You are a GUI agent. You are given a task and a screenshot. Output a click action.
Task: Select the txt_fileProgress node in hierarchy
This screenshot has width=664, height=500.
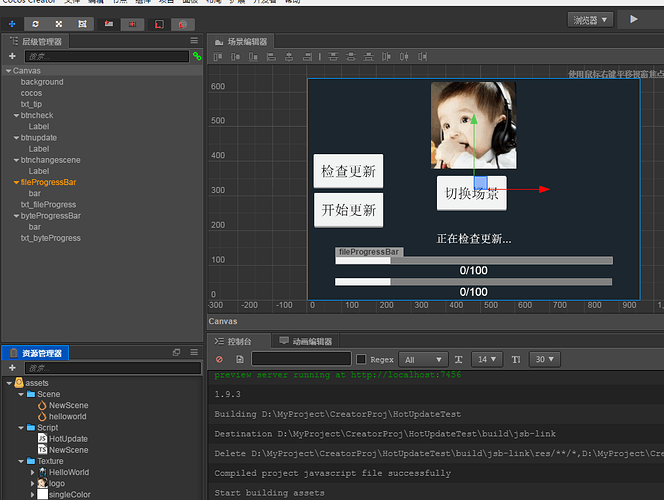click(48, 204)
